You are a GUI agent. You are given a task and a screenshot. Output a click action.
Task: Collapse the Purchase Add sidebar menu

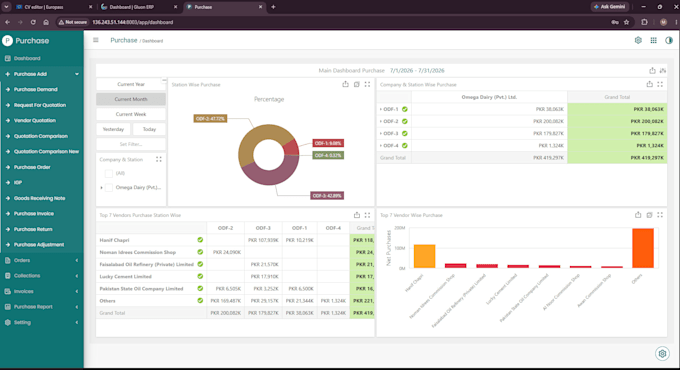(42, 74)
